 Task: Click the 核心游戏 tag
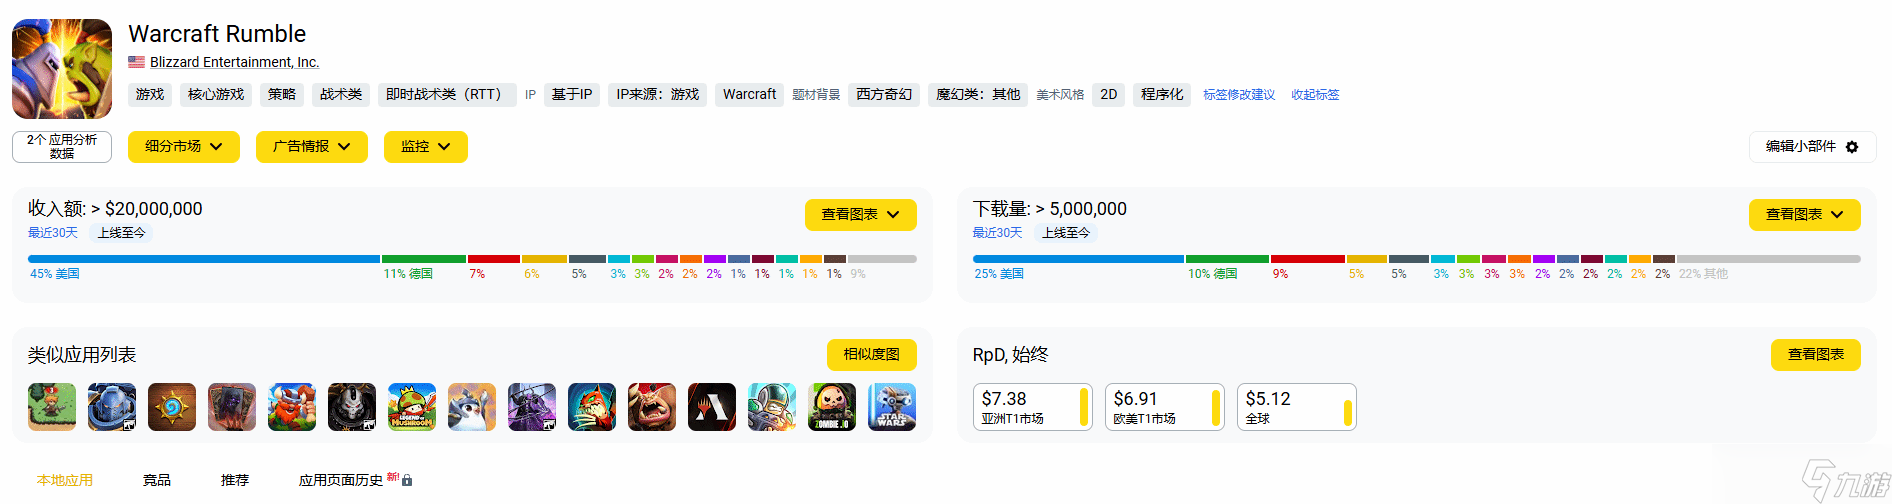[216, 94]
